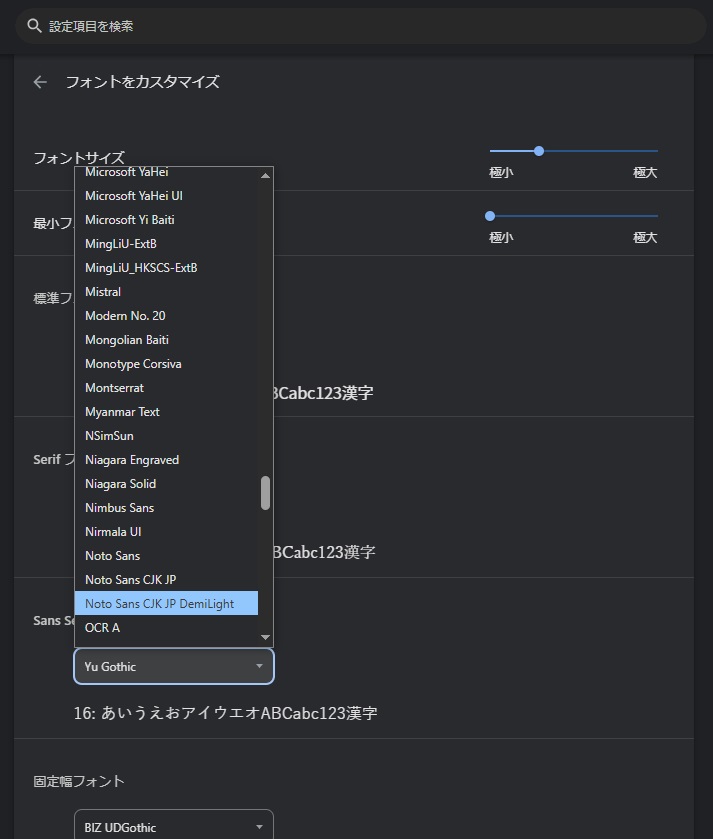Choose Niagara Engraved font
Image resolution: width=713 pixels, height=839 pixels.
[166, 460]
